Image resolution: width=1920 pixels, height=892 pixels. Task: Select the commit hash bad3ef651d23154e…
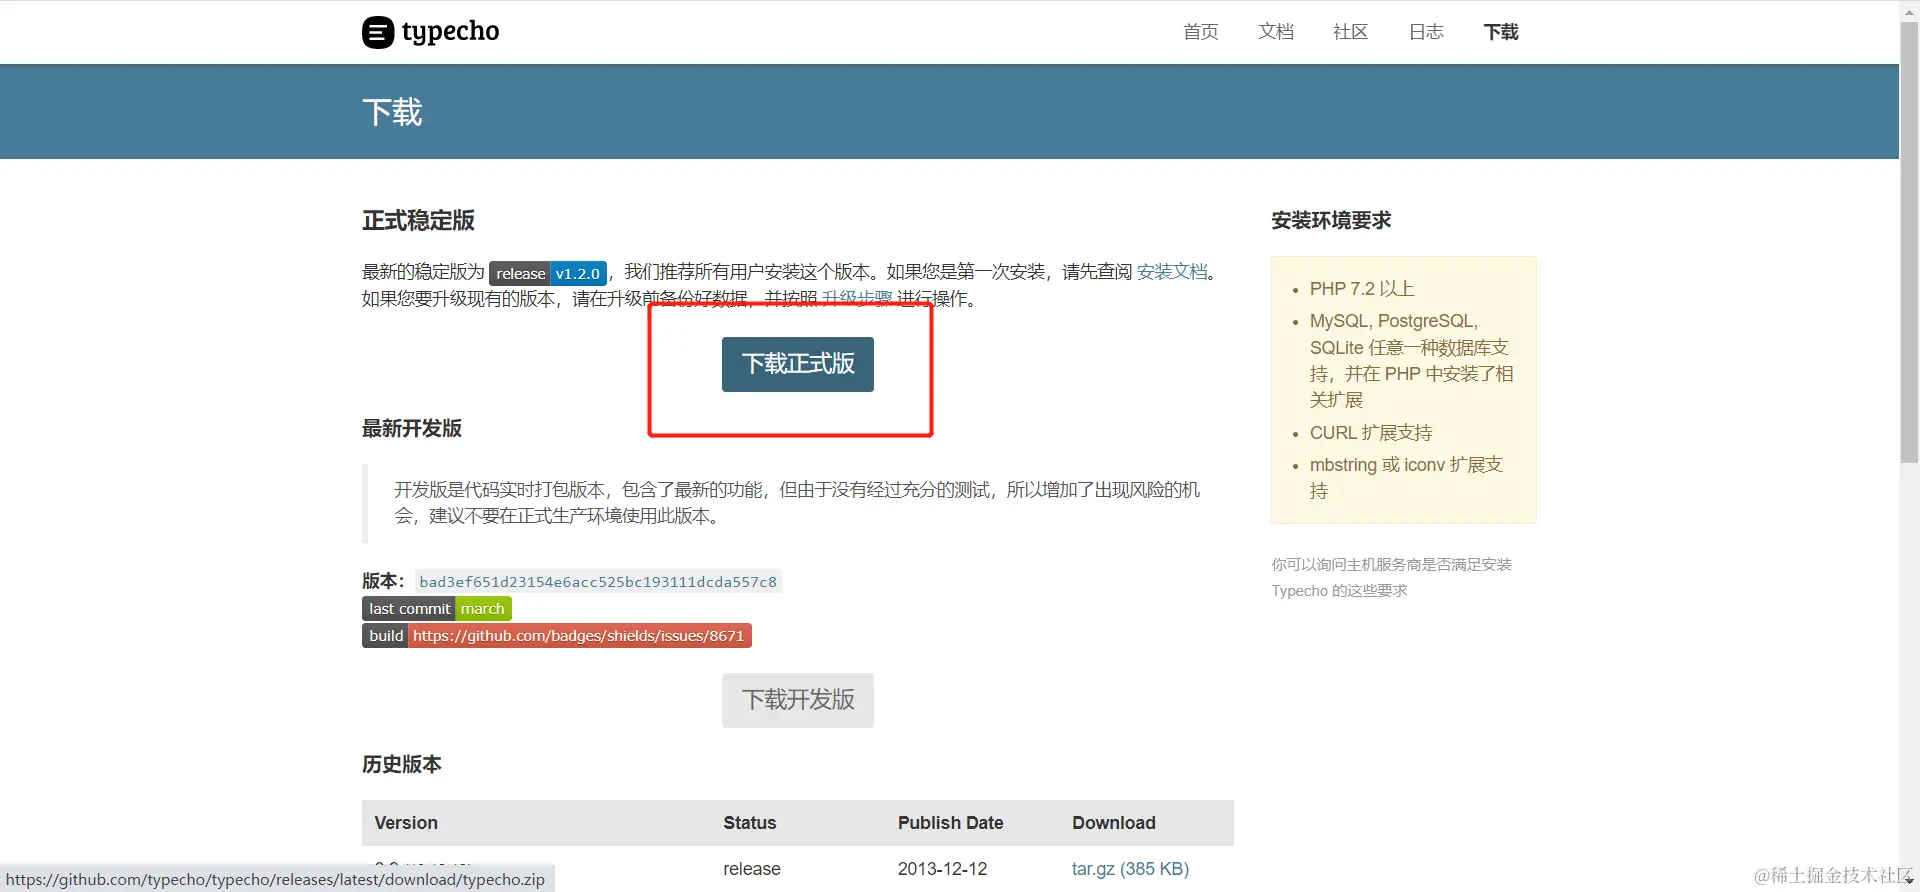(x=598, y=581)
